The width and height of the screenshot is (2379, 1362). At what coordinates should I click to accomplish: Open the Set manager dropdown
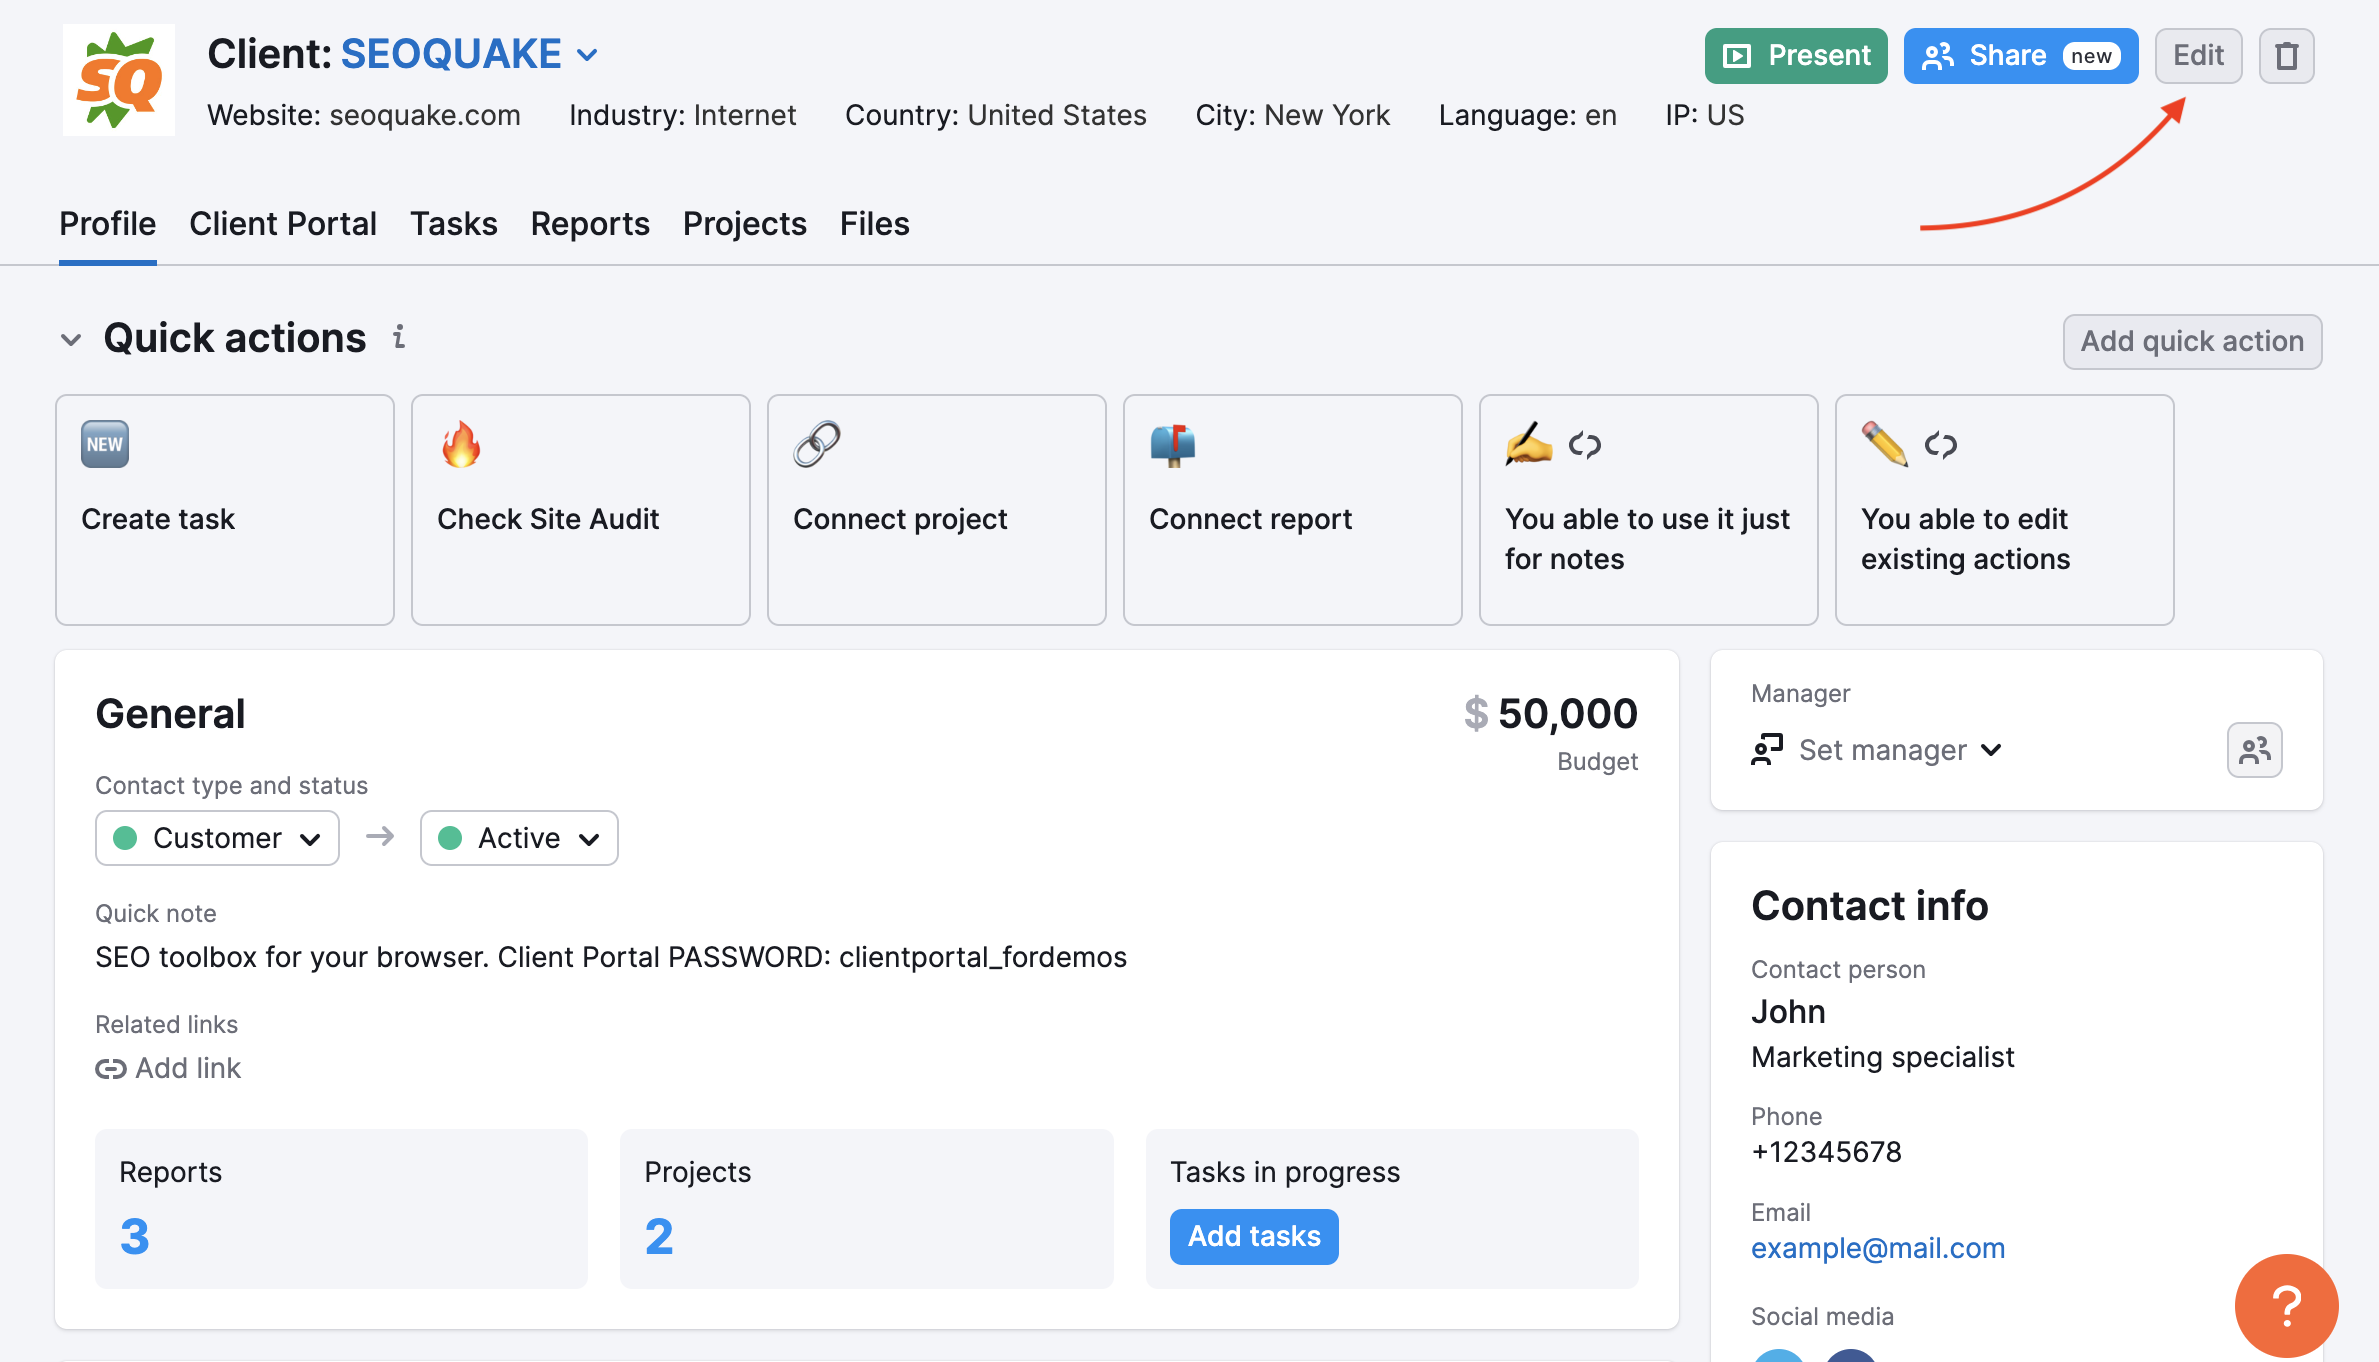coord(1877,750)
